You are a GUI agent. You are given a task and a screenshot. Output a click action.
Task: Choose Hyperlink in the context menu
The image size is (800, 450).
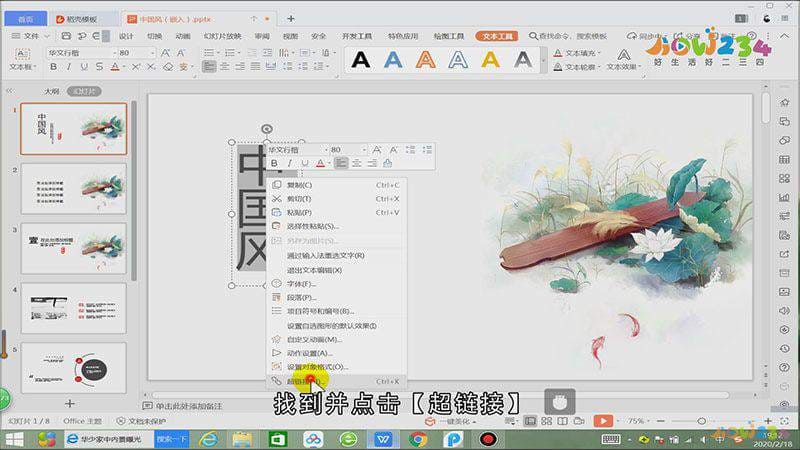(x=337, y=381)
